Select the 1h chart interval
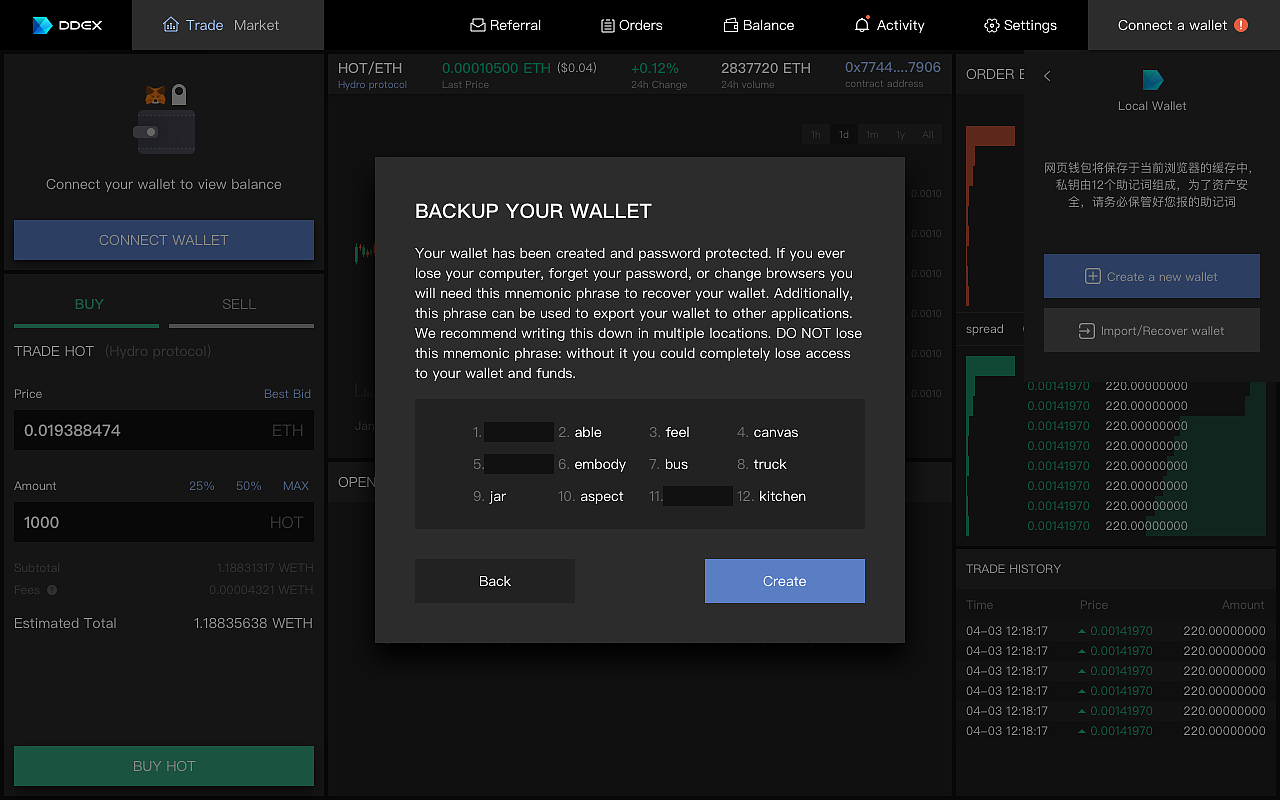 coord(816,135)
